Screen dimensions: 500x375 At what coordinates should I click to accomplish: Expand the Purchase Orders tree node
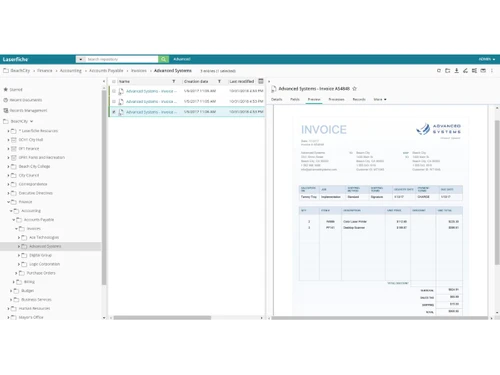(16, 273)
